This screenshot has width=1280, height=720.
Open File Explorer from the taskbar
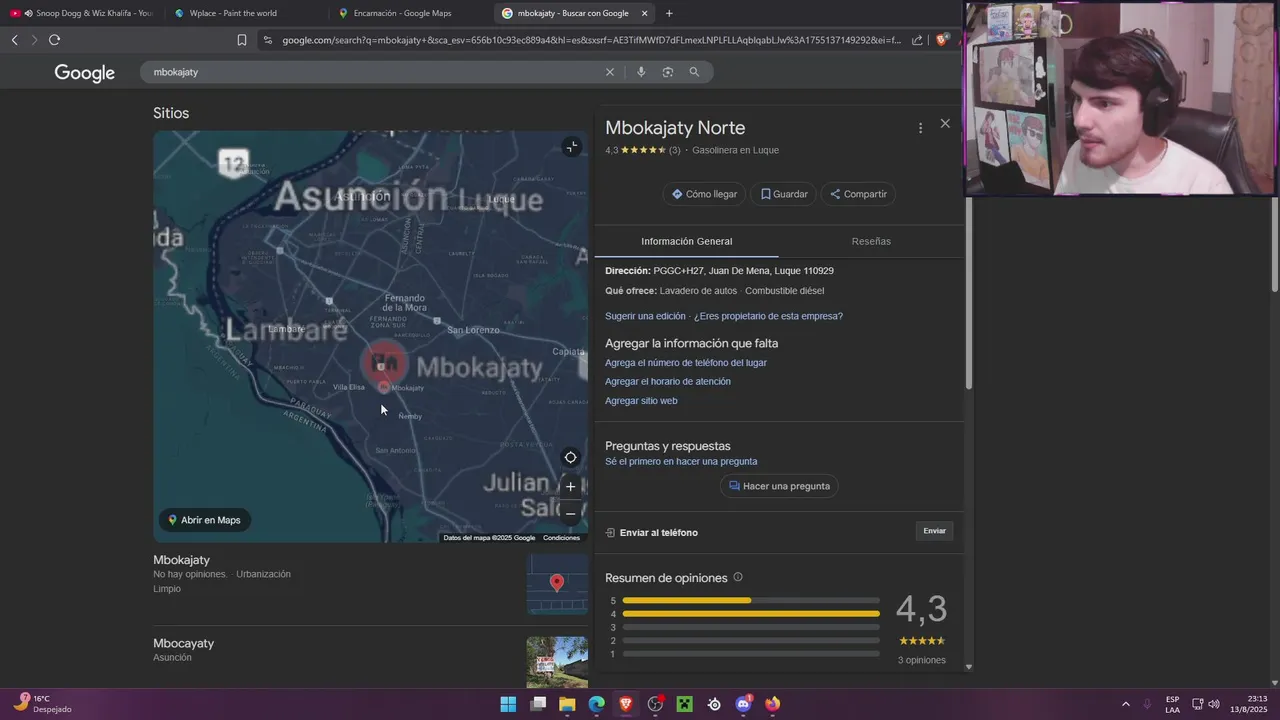[x=567, y=704]
